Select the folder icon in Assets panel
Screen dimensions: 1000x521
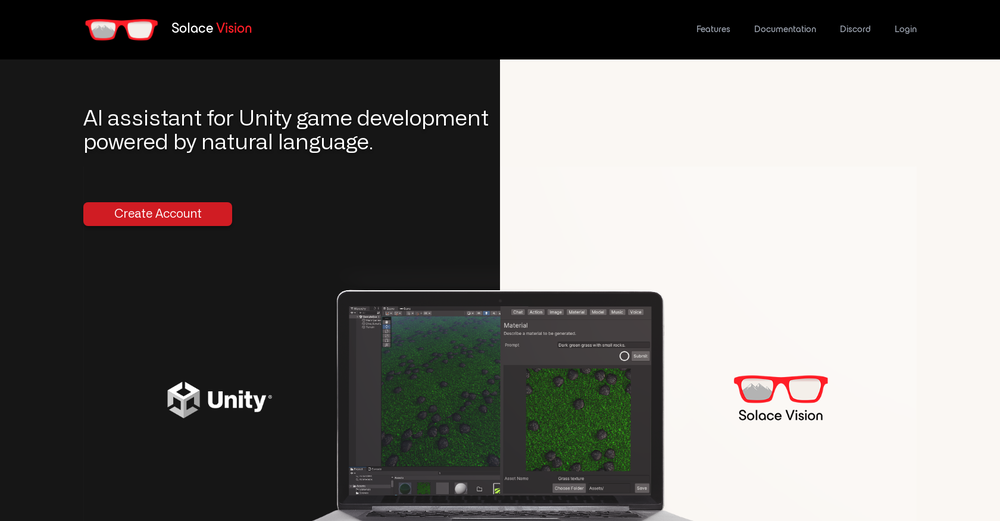[479, 489]
